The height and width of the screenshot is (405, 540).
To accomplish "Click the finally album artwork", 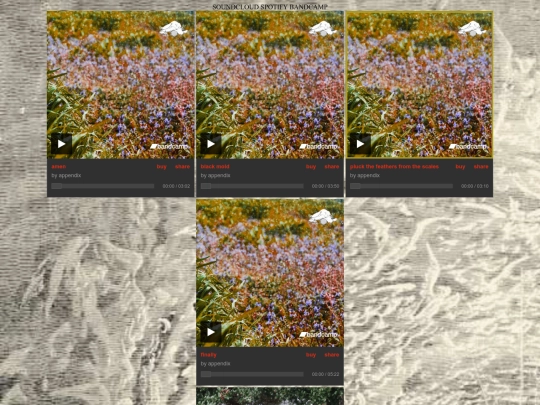I will pyautogui.click(x=270, y=273).
